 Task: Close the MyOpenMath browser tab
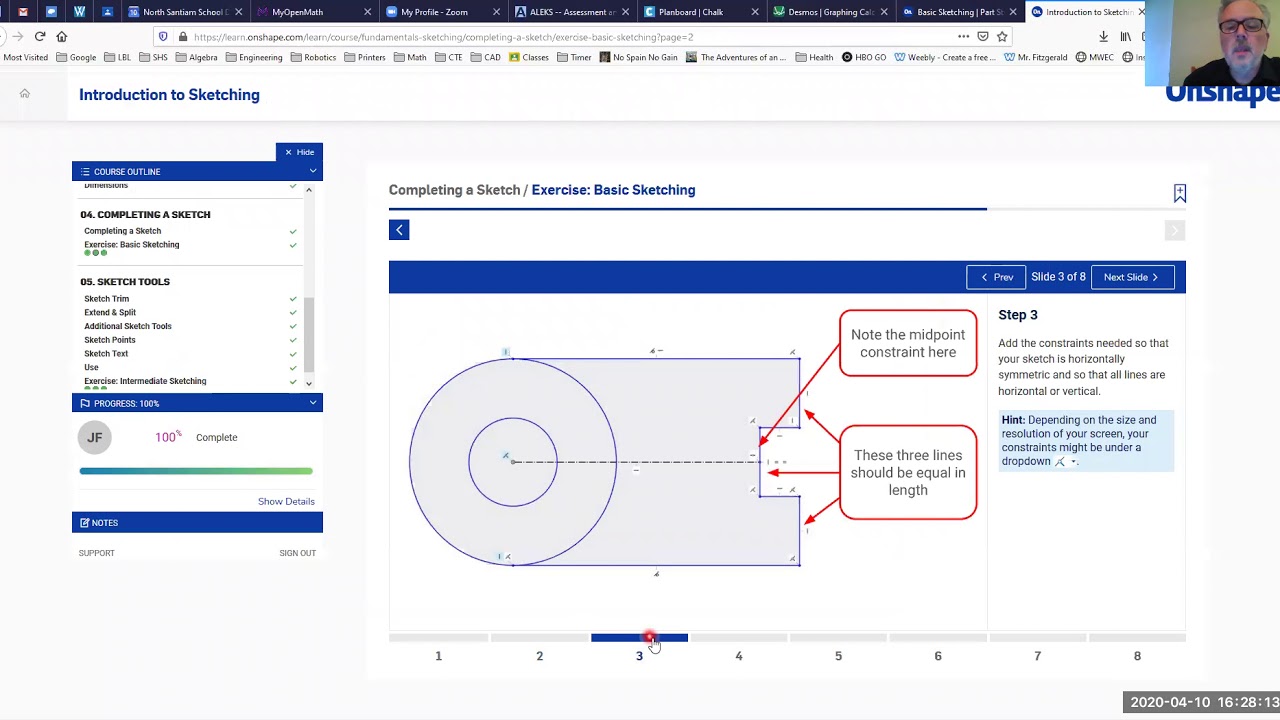click(367, 12)
